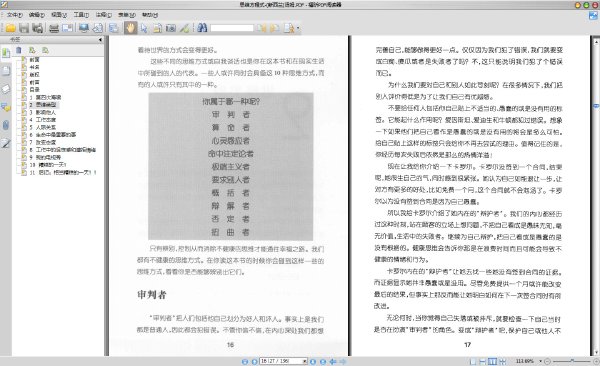Click the '审判者' heading on page 16

pyautogui.click(x=152, y=294)
